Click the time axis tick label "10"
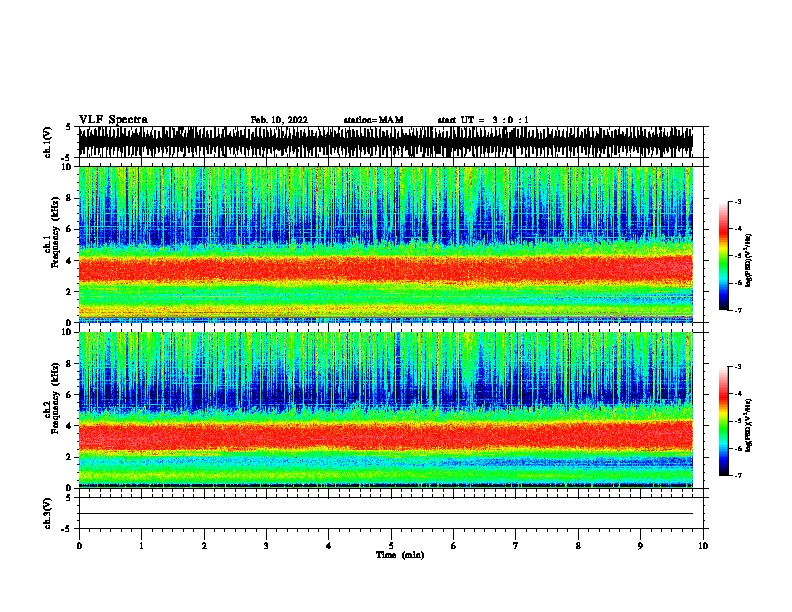The height and width of the screenshot is (612, 792). point(703,546)
